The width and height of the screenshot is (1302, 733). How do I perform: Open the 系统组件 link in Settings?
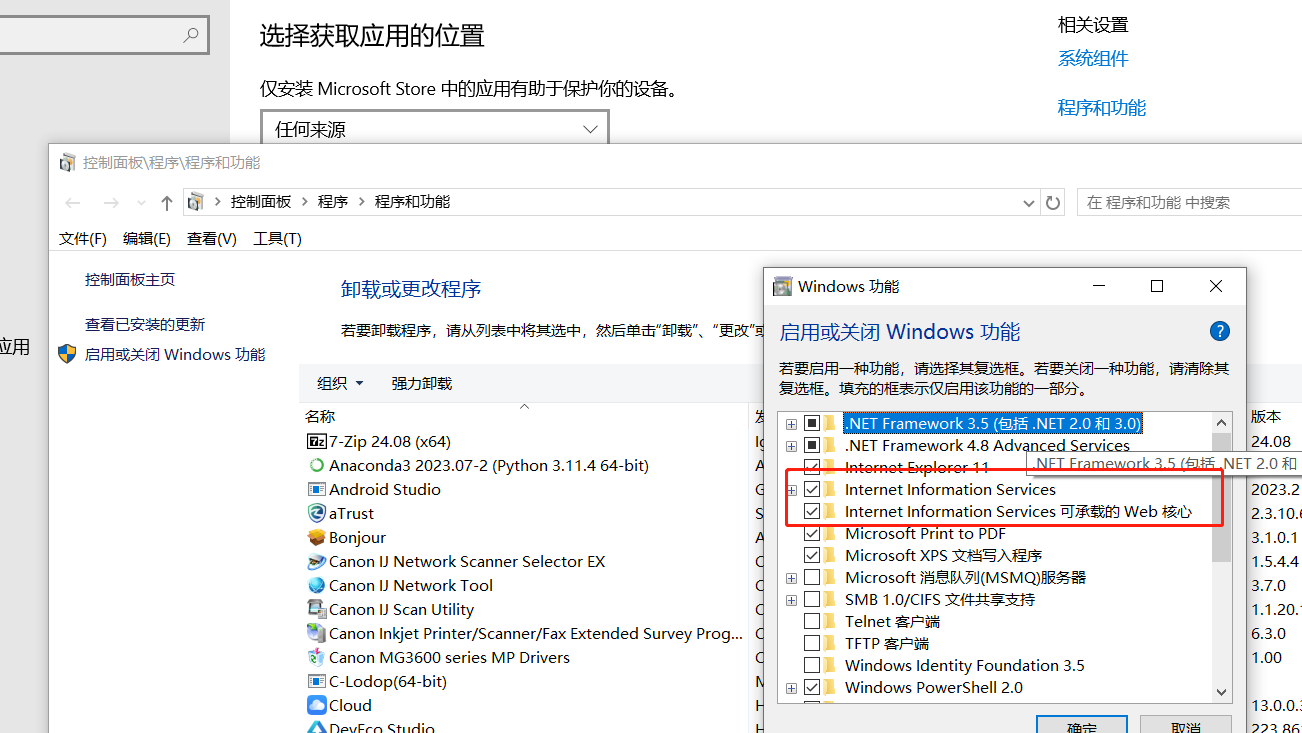pos(1093,59)
